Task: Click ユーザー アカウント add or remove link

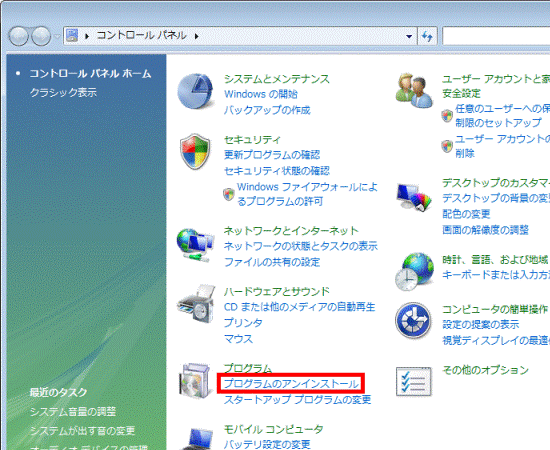Action: pos(502,146)
